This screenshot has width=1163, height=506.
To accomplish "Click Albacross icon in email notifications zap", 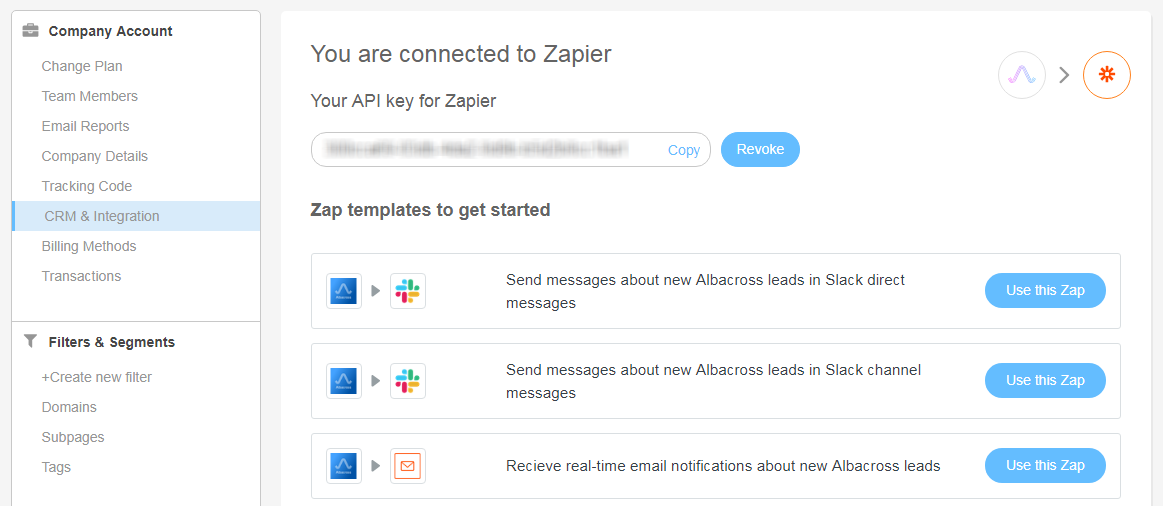I will (344, 466).
